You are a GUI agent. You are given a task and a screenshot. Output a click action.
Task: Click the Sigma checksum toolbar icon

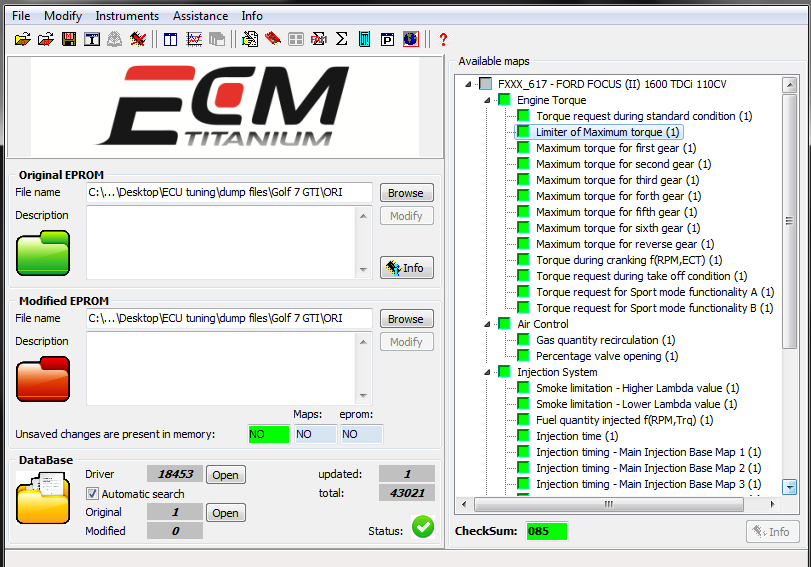341,39
